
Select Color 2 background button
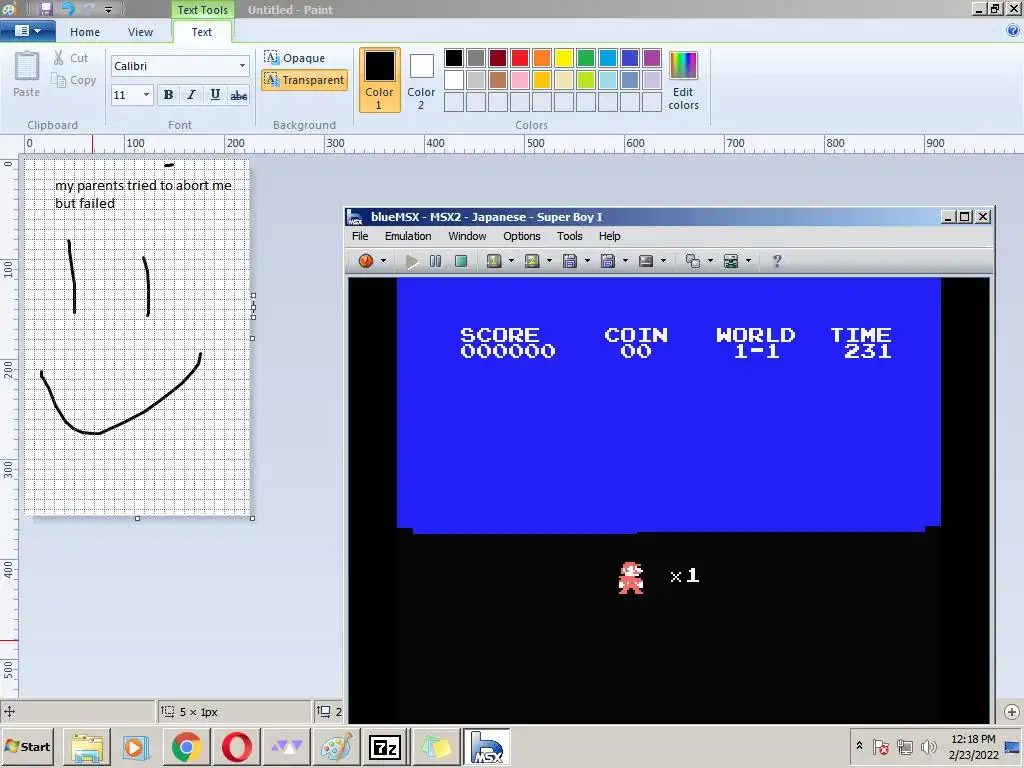(x=421, y=80)
